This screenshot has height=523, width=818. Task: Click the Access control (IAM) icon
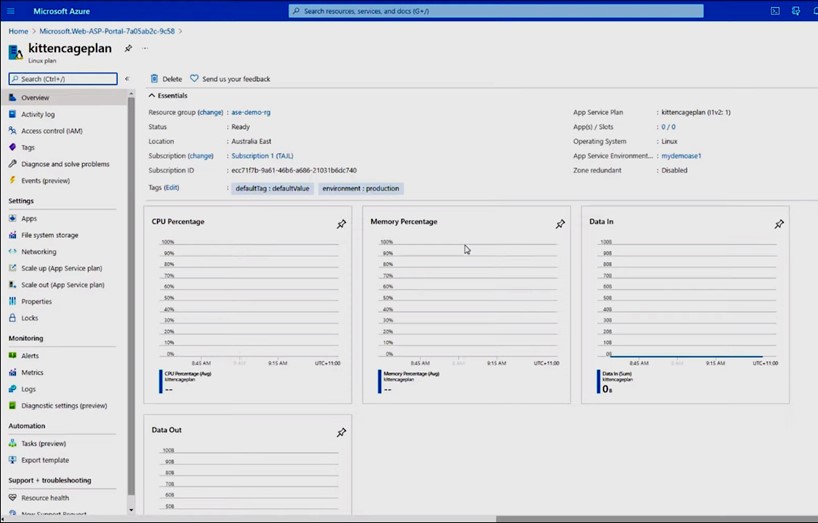[x=13, y=131]
